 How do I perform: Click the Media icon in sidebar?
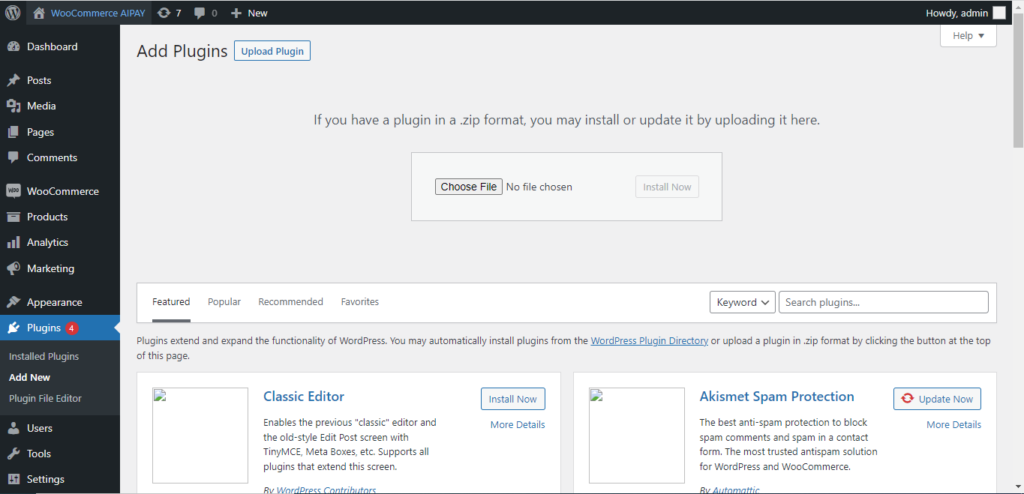[12, 106]
